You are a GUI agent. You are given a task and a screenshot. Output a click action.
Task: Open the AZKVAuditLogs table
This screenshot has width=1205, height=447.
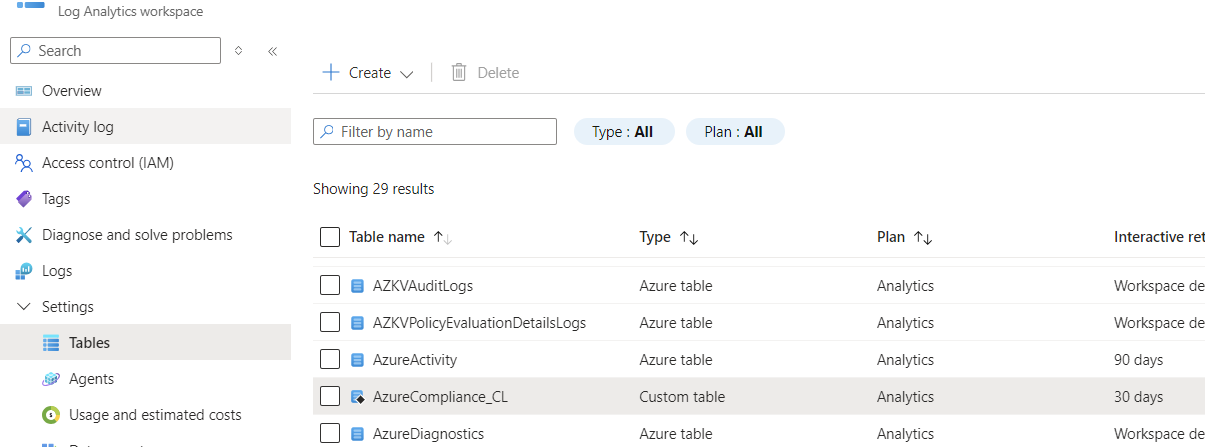pos(423,286)
